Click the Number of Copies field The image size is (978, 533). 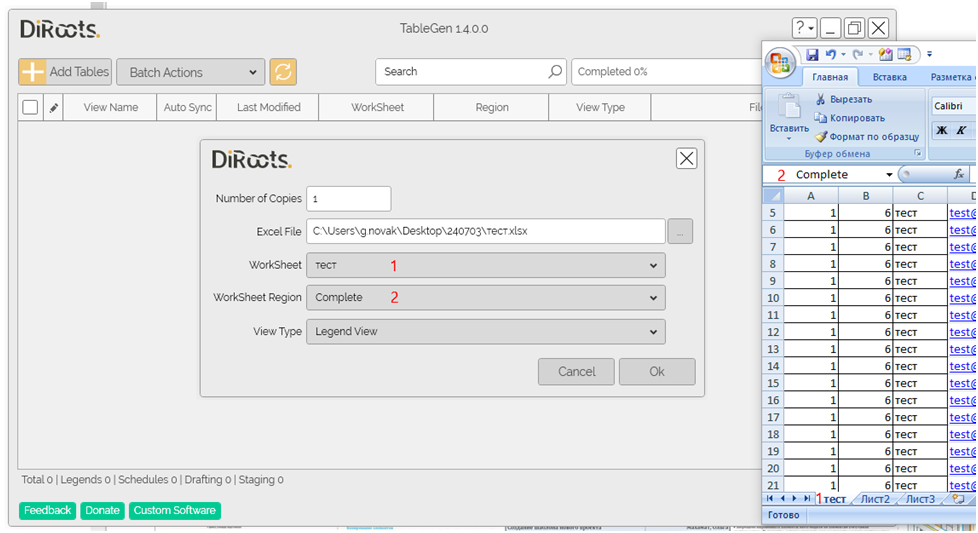point(348,199)
